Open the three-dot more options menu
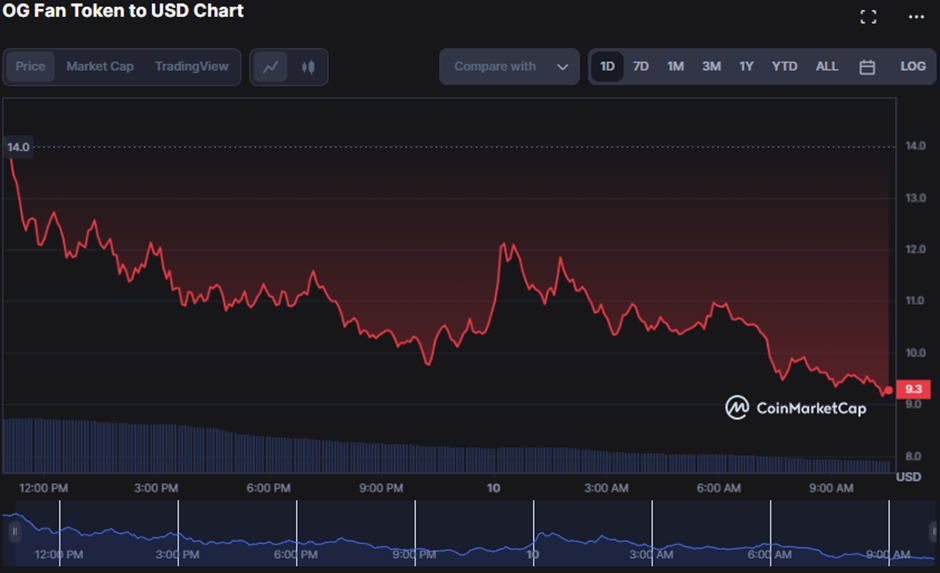 pyautogui.click(x=916, y=17)
